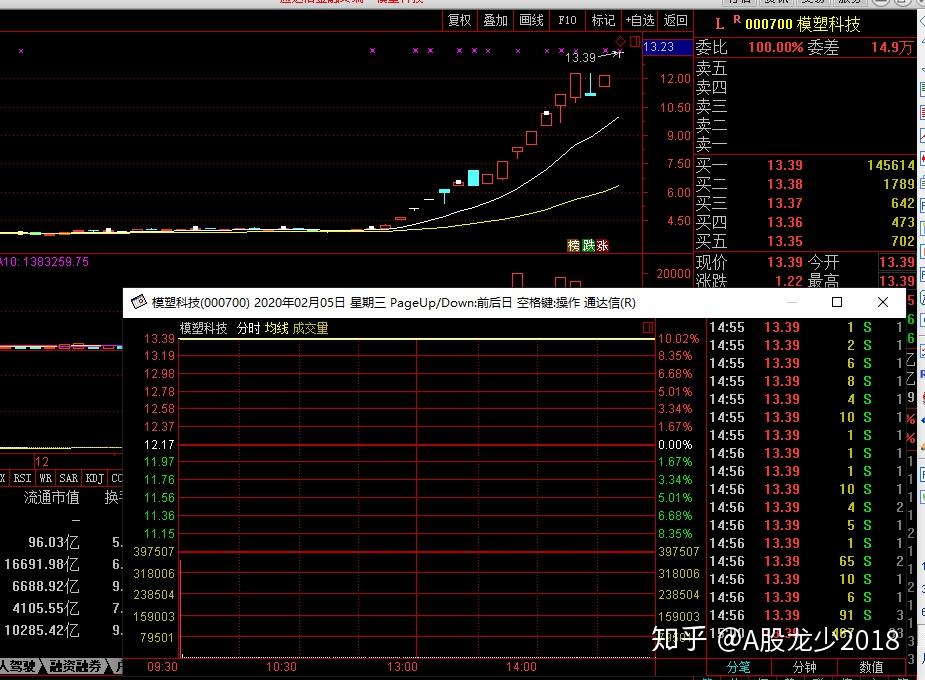This screenshot has height=680, width=925.
Task: Click the 分时 label in intraday chart
Action: pyautogui.click(x=248, y=328)
